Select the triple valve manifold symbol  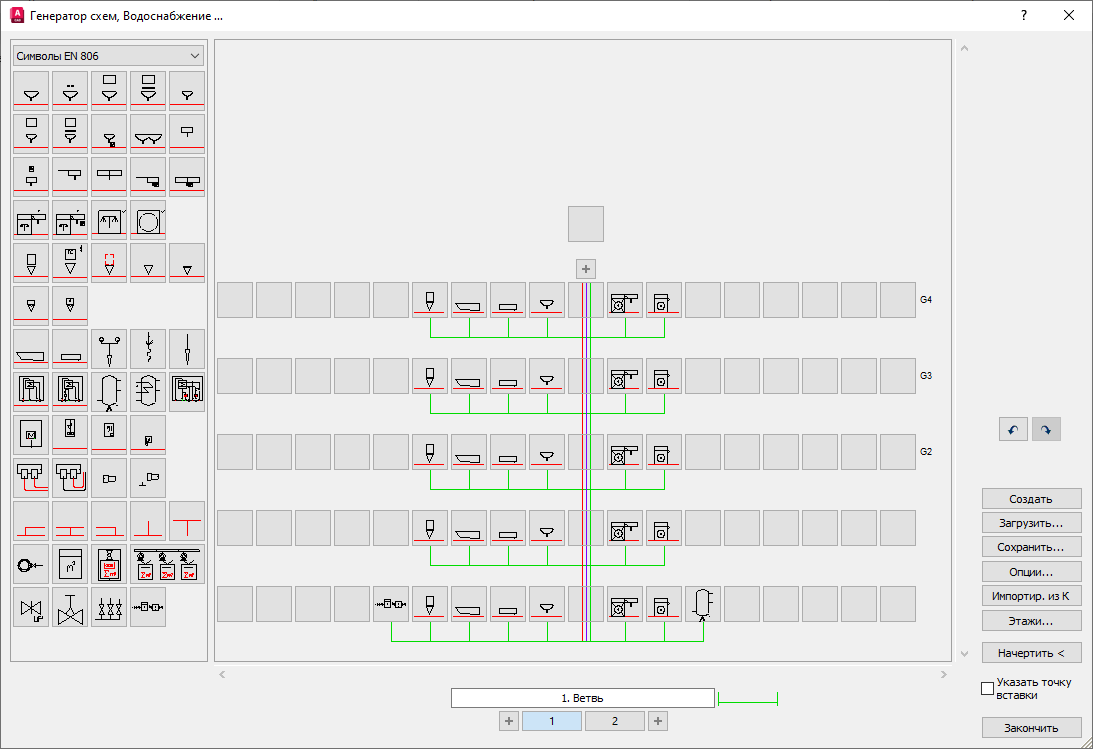click(x=109, y=608)
